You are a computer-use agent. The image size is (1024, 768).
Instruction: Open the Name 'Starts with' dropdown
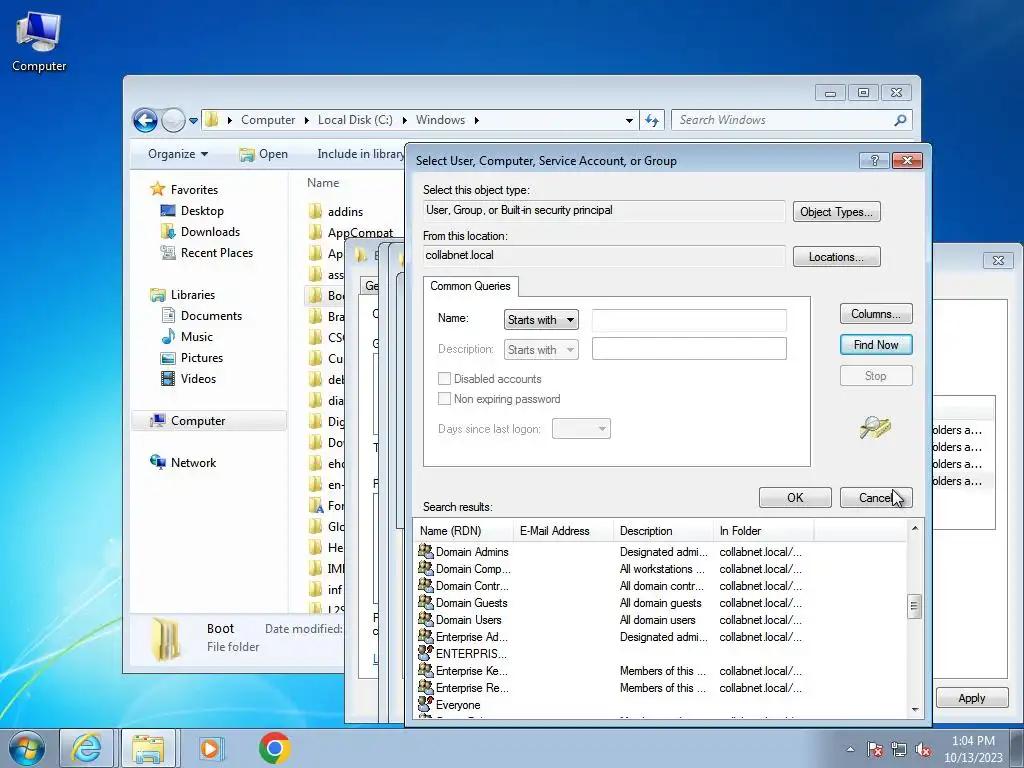click(541, 319)
